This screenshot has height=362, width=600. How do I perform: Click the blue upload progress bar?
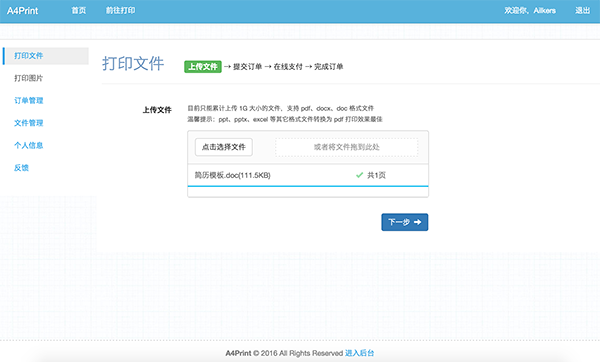[x=308, y=186]
